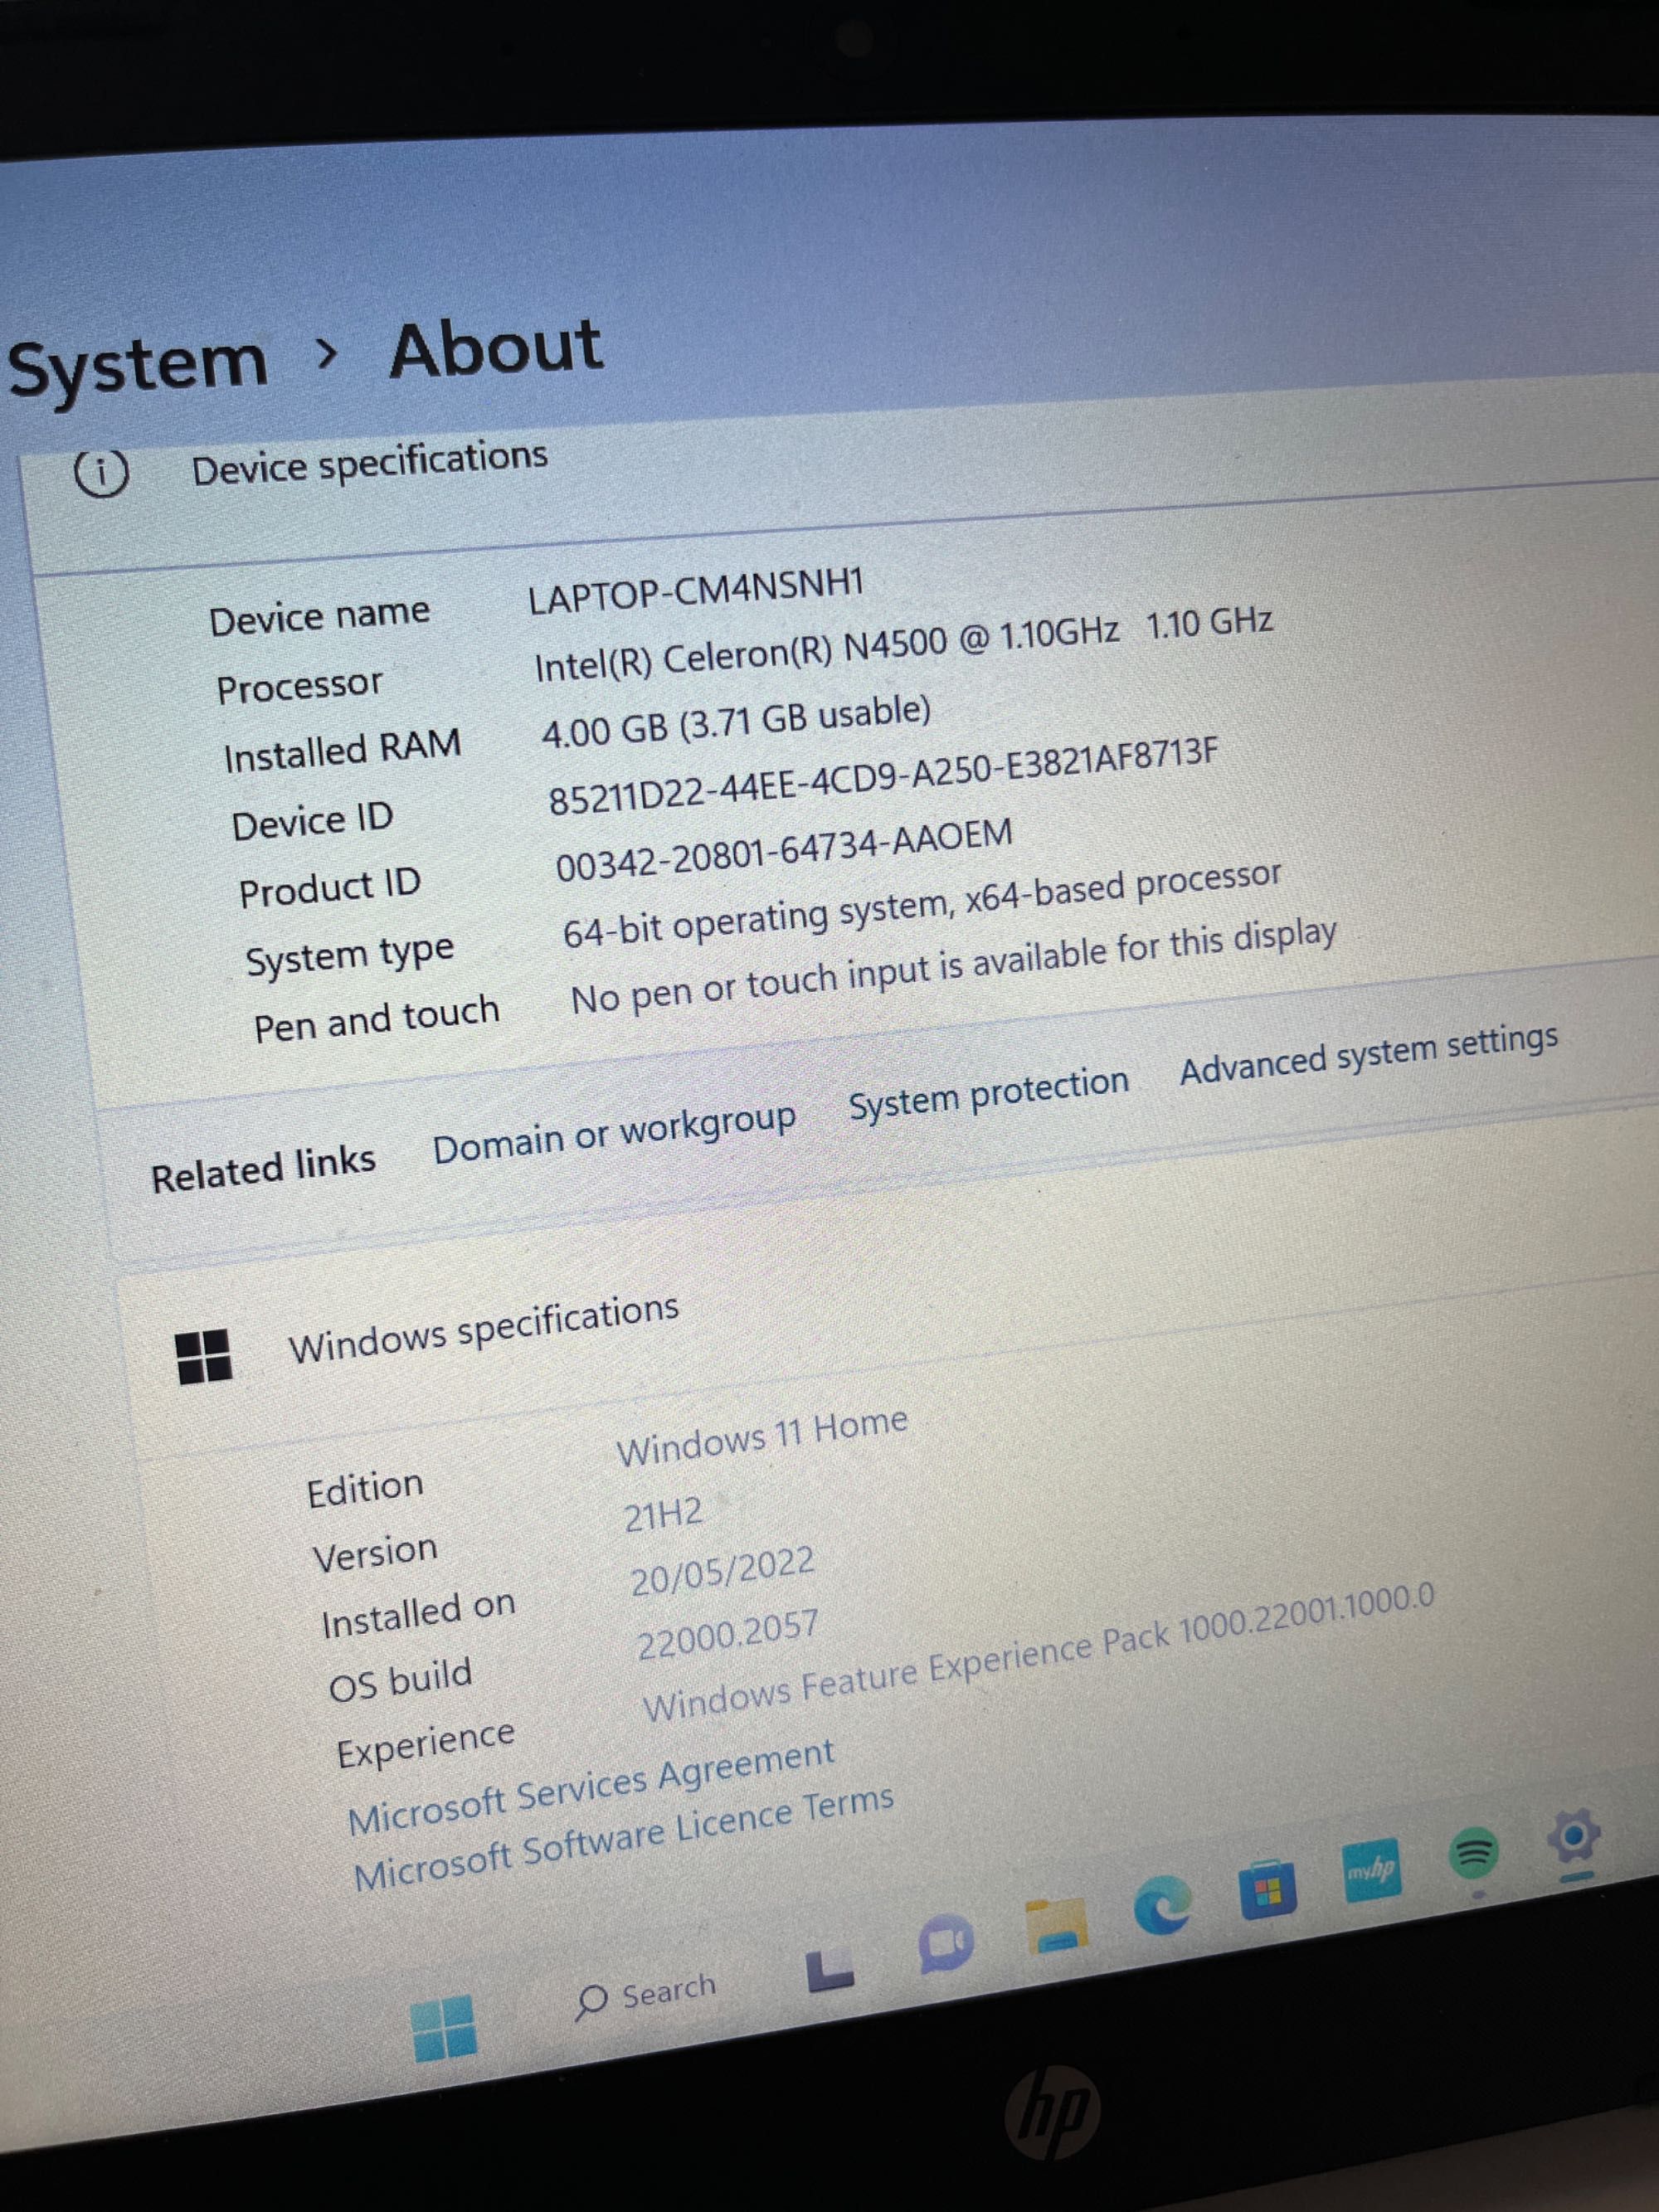Click the About page title
Screen dimensions: 1659x2212
click(496, 348)
